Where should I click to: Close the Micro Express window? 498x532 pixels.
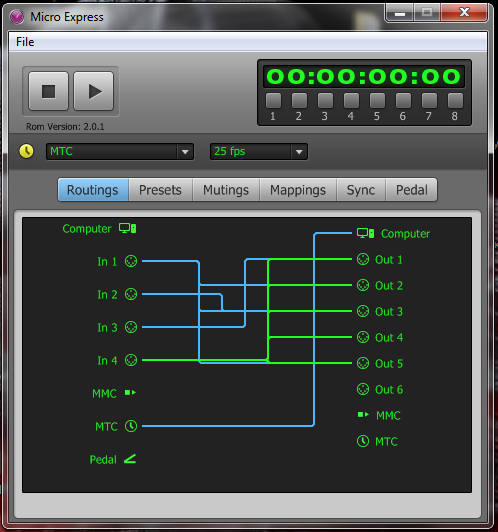(464, 13)
